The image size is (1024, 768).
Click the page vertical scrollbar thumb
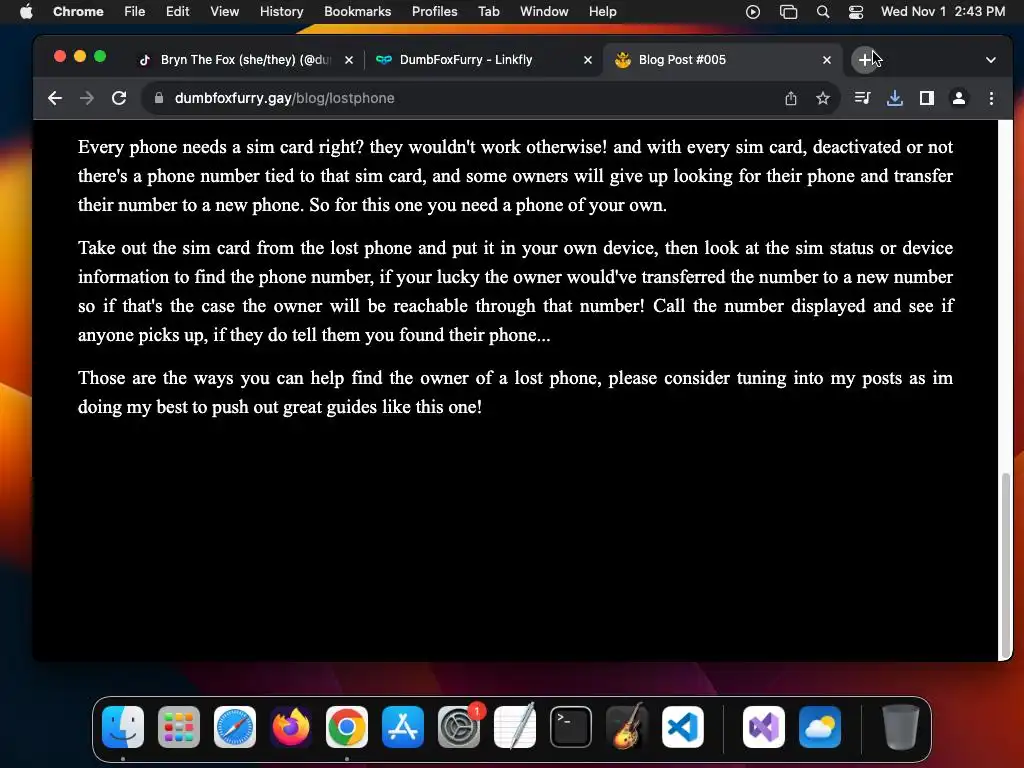pos(1006,566)
